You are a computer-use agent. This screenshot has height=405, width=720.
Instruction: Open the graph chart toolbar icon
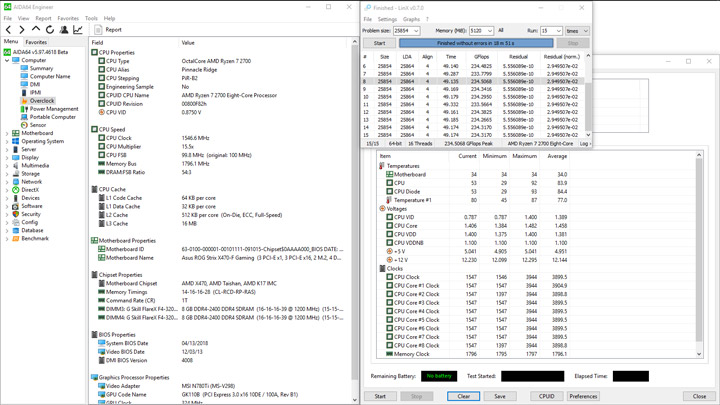tap(78, 30)
